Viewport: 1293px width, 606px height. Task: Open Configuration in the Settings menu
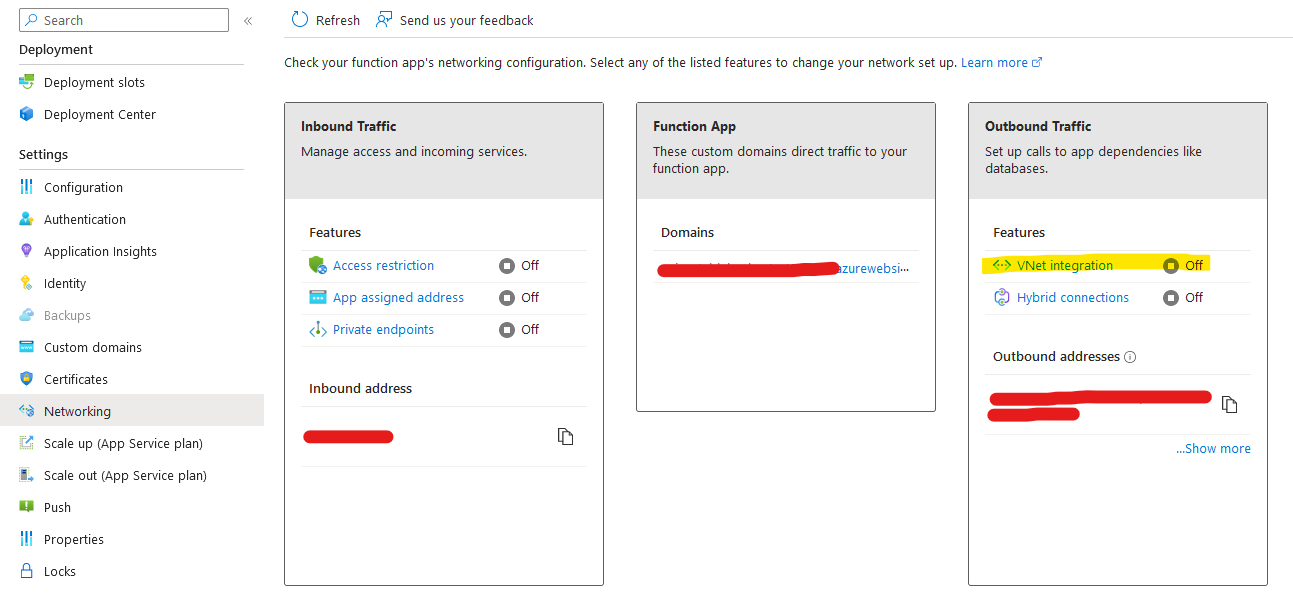(x=83, y=187)
